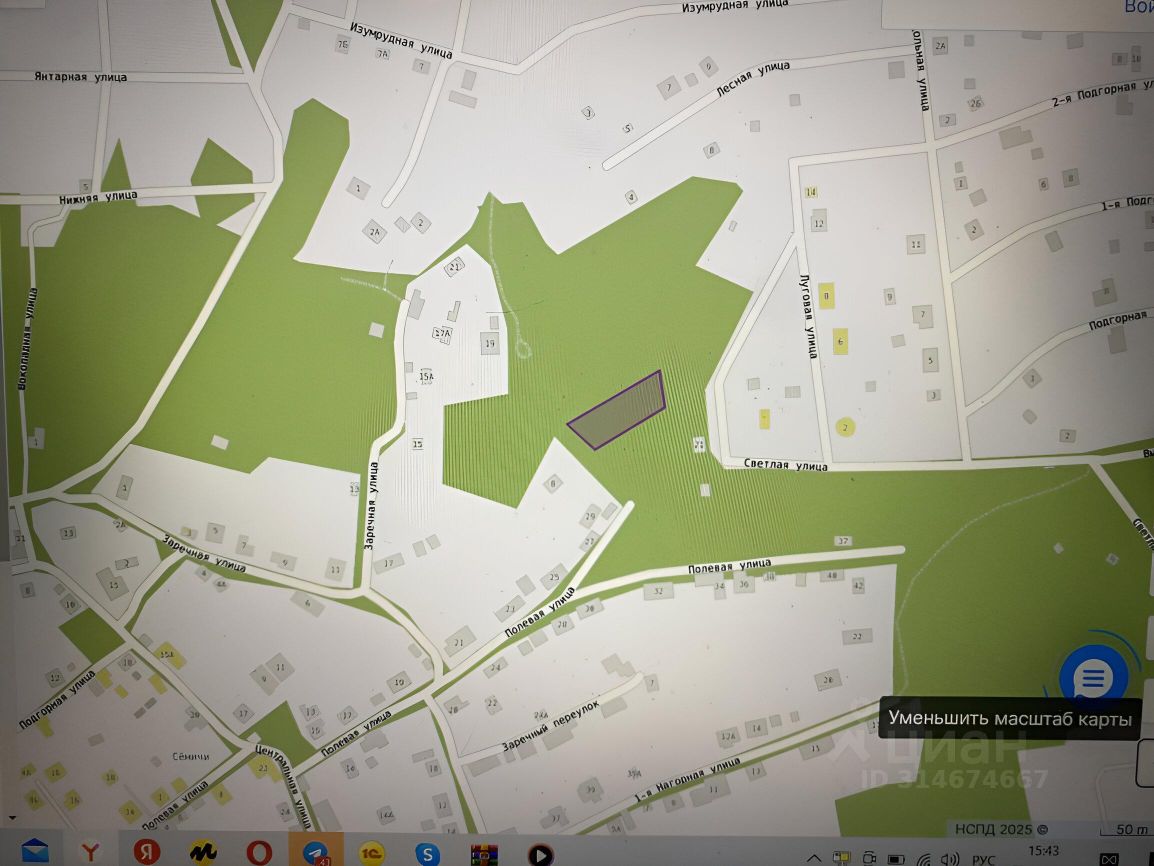The width and height of the screenshot is (1154, 866).
Task: Open the blue chat assistant button
Action: pos(1094,678)
